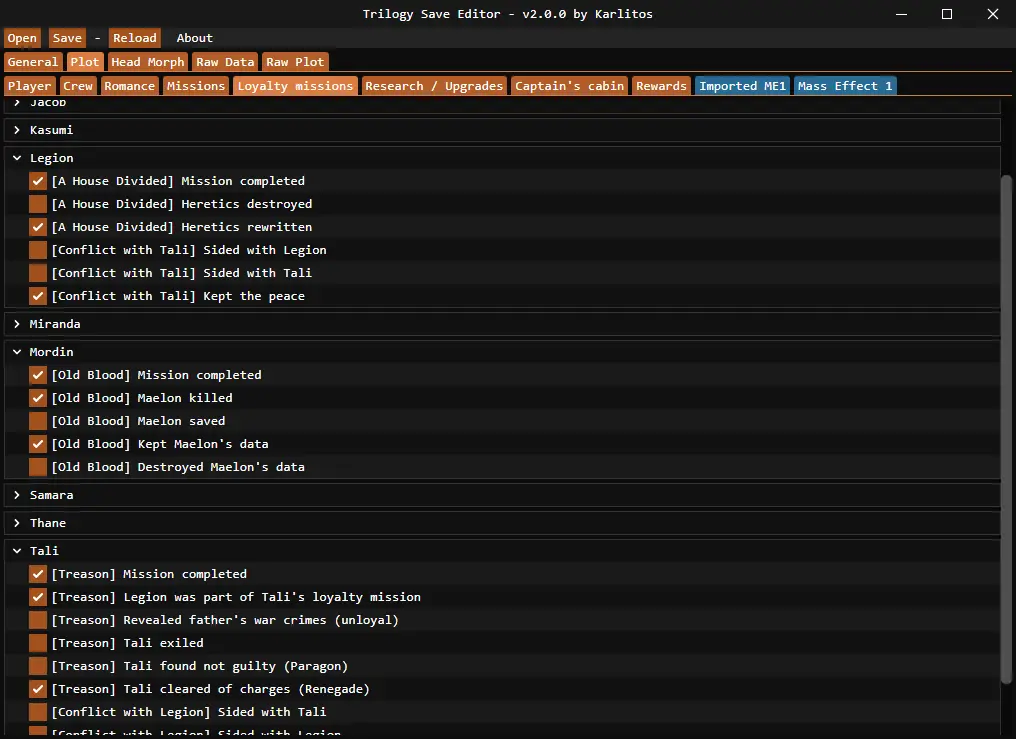
Task: Open the Head Morph tab
Action: [x=148, y=62]
